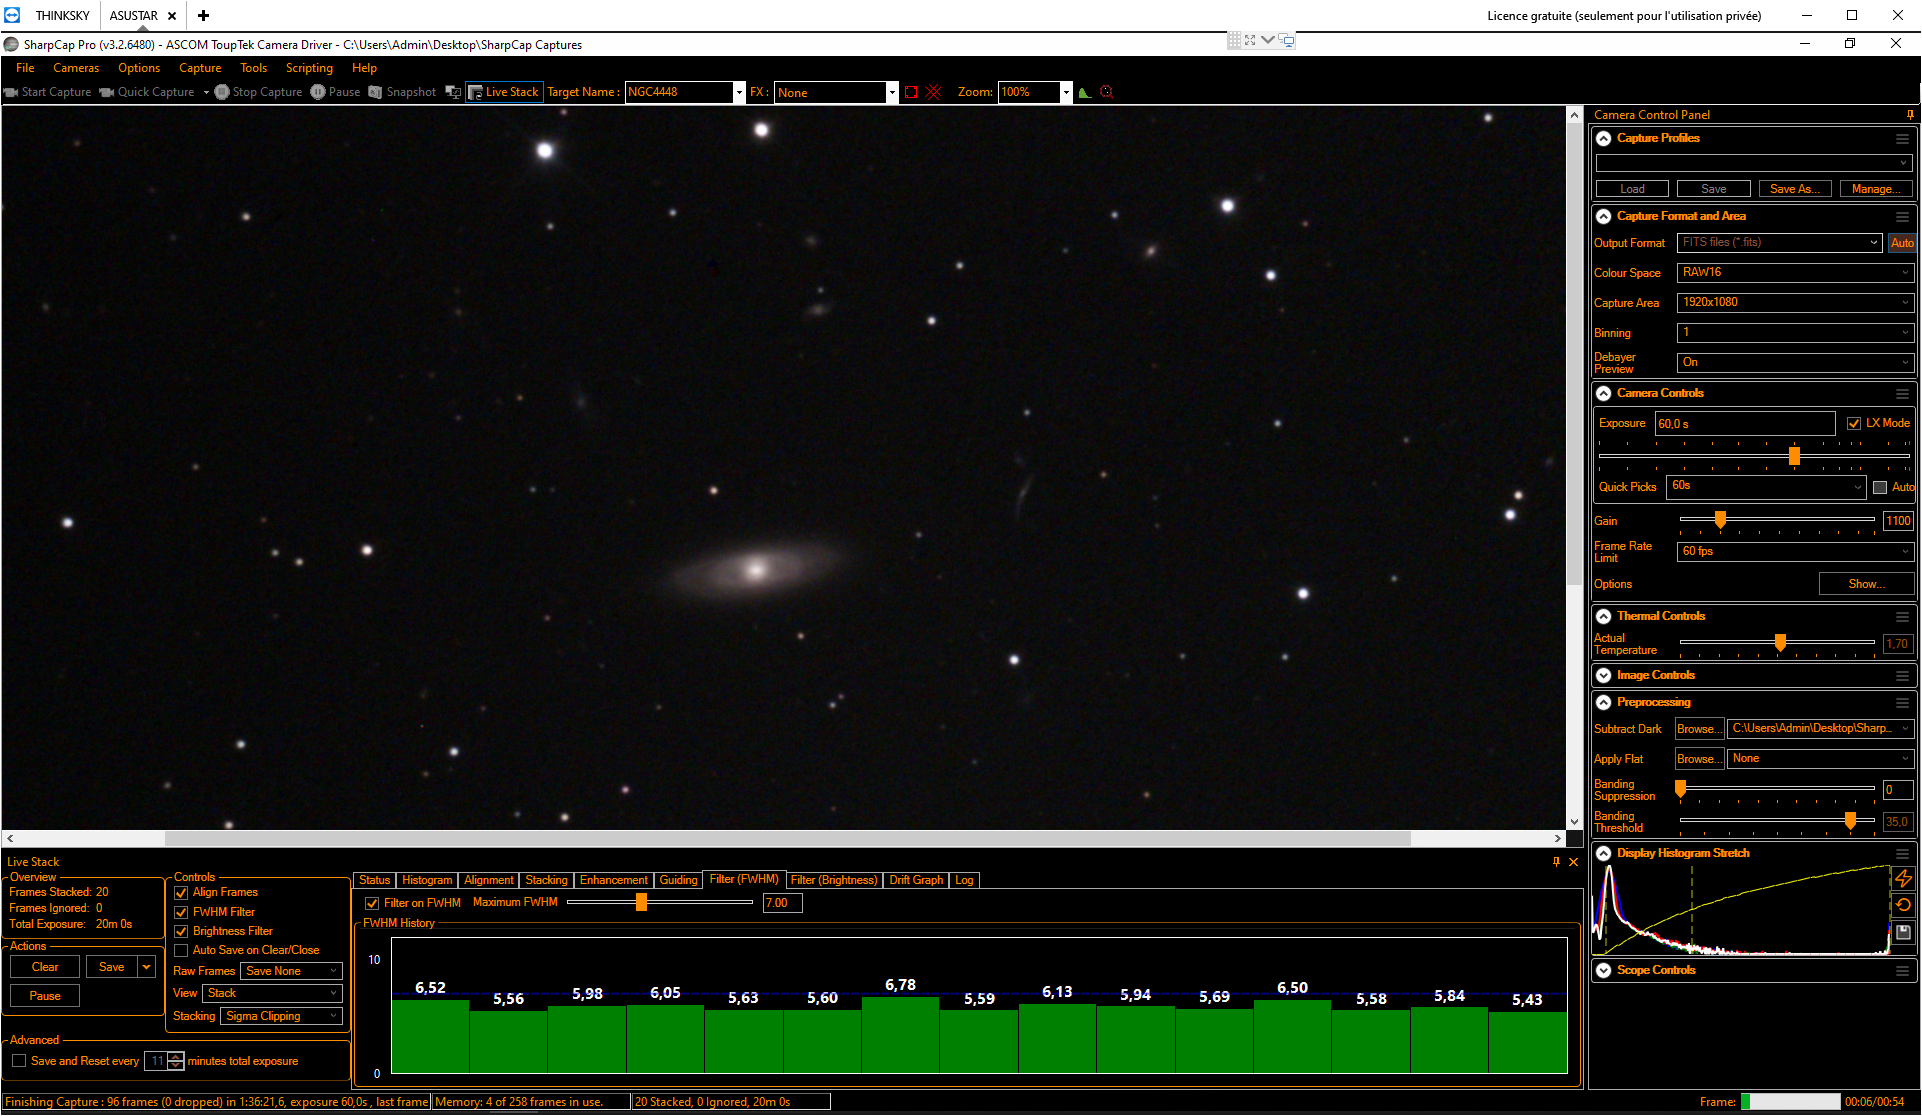Enable the Auto exposure checkbox
Screen dimensions: 1922x1116
[1880, 488]
